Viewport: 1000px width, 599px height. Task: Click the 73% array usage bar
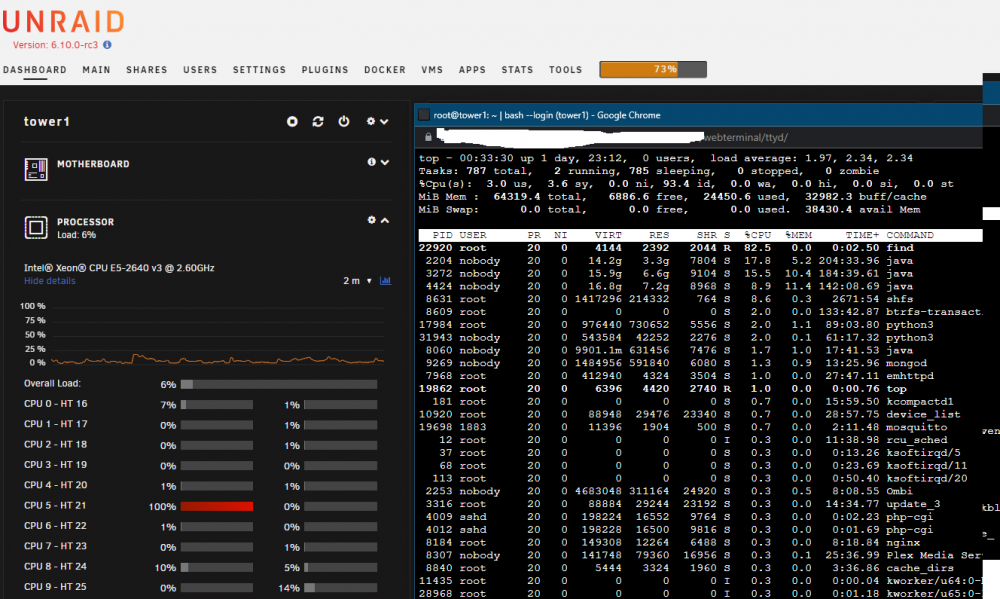(x=652, y=69)
